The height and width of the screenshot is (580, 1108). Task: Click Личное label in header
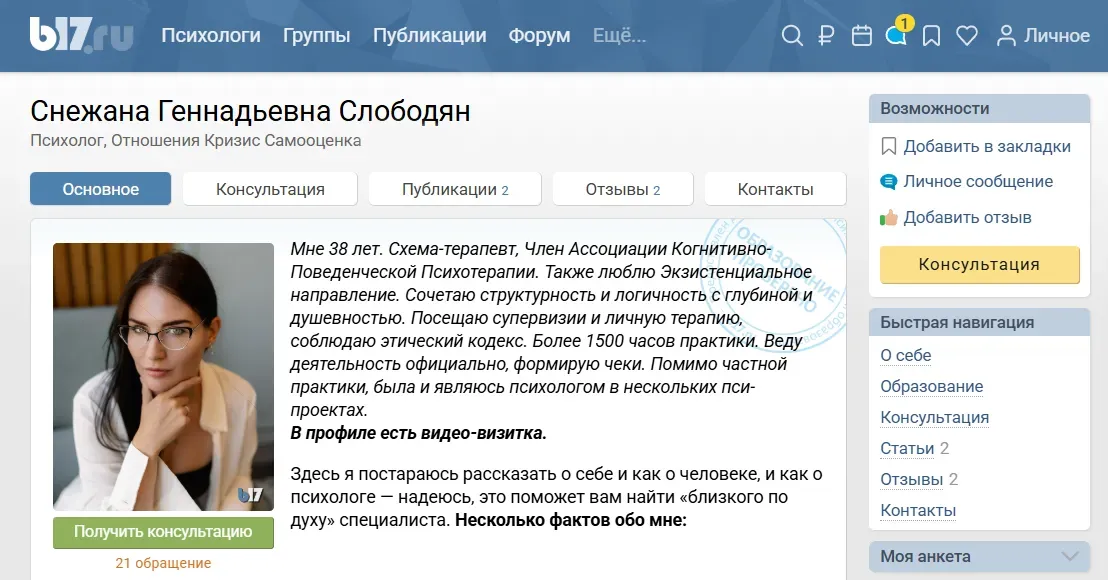coord(1057,35)
